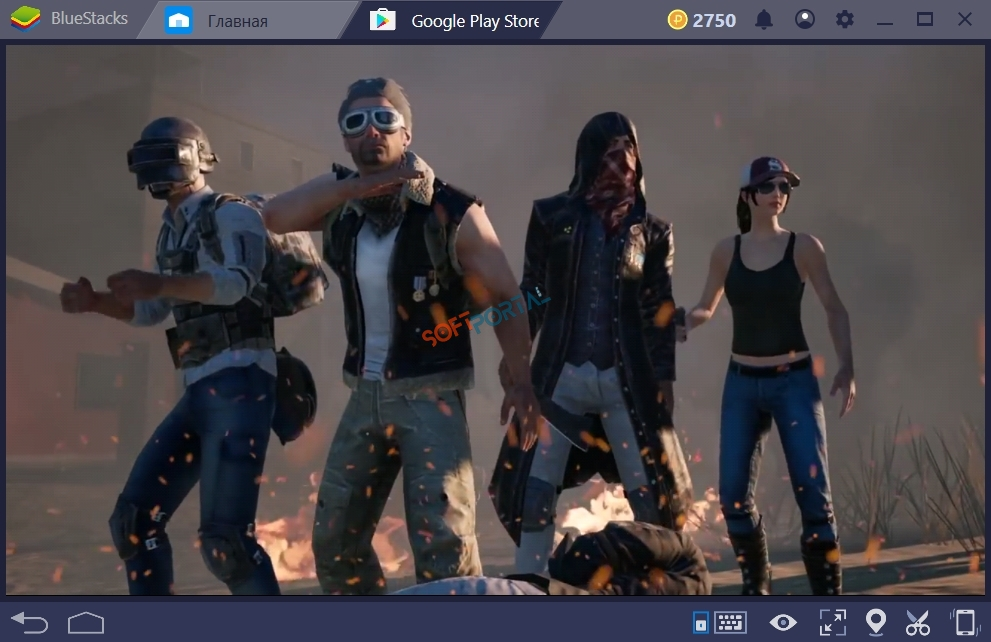Go to Android home screen
The image size is (991, 642).
pyautogui.click(x=86, y=623)
